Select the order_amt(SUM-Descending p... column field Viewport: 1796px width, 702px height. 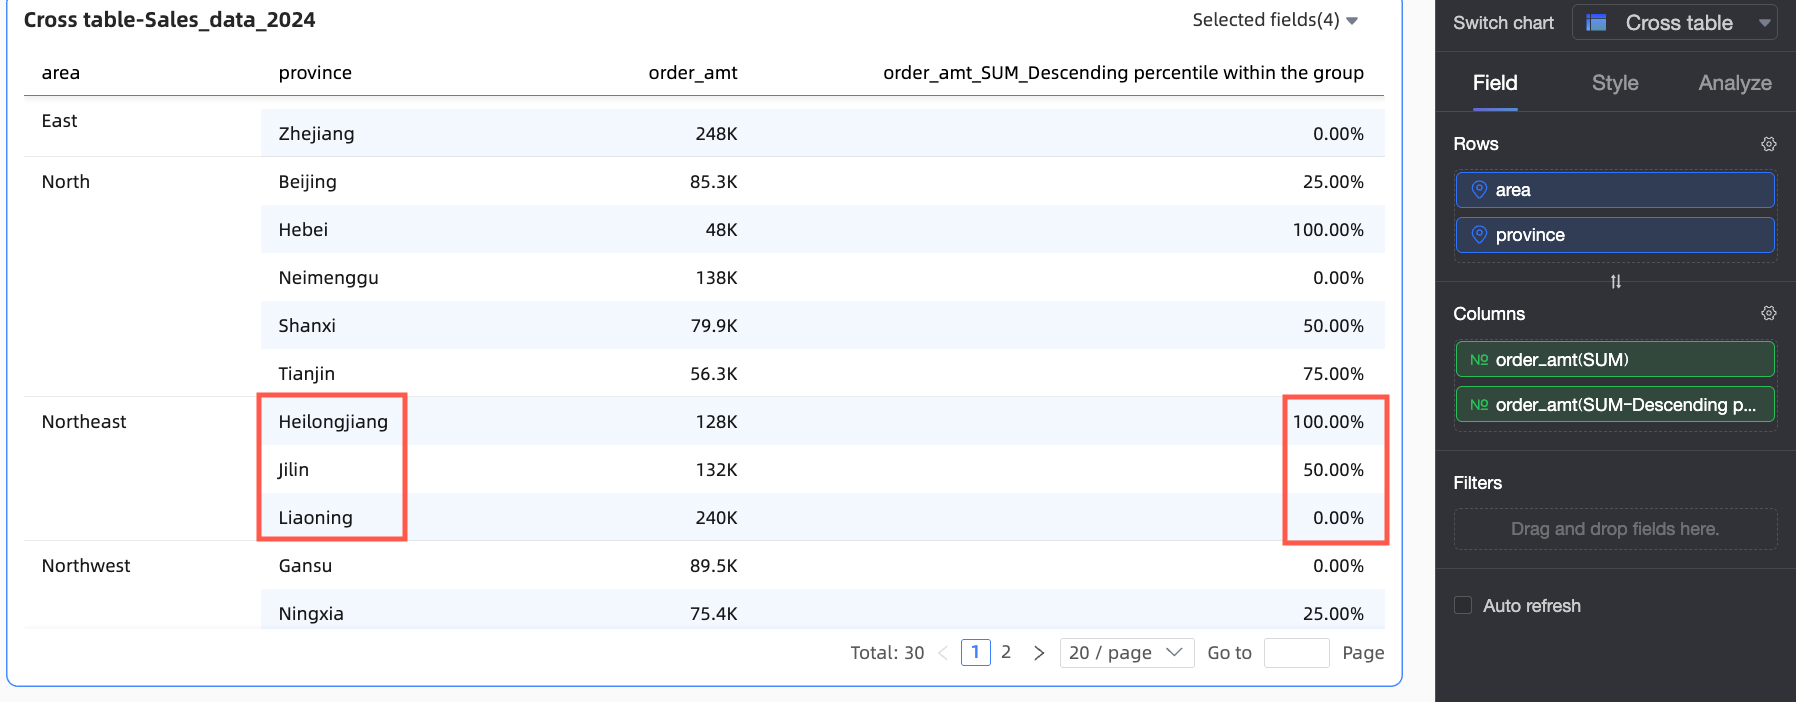(x=1615, y=404)
